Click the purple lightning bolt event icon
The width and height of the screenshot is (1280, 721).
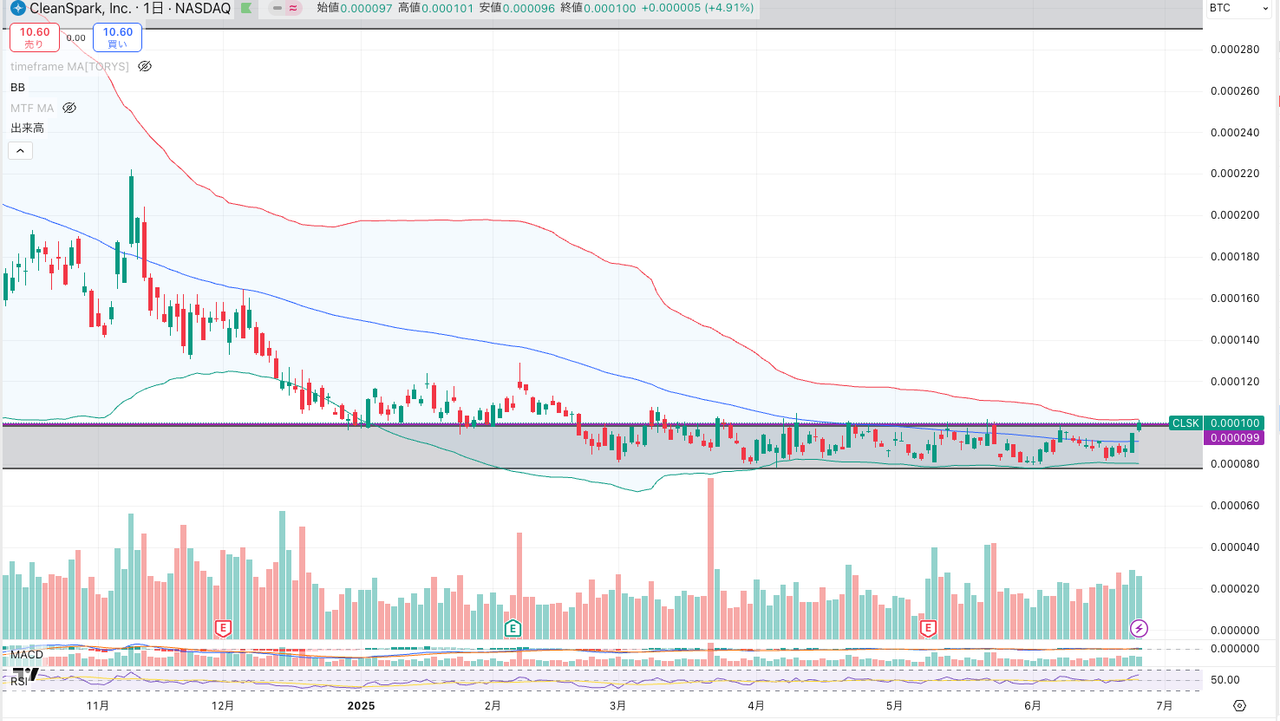(x=1138, y=628)
